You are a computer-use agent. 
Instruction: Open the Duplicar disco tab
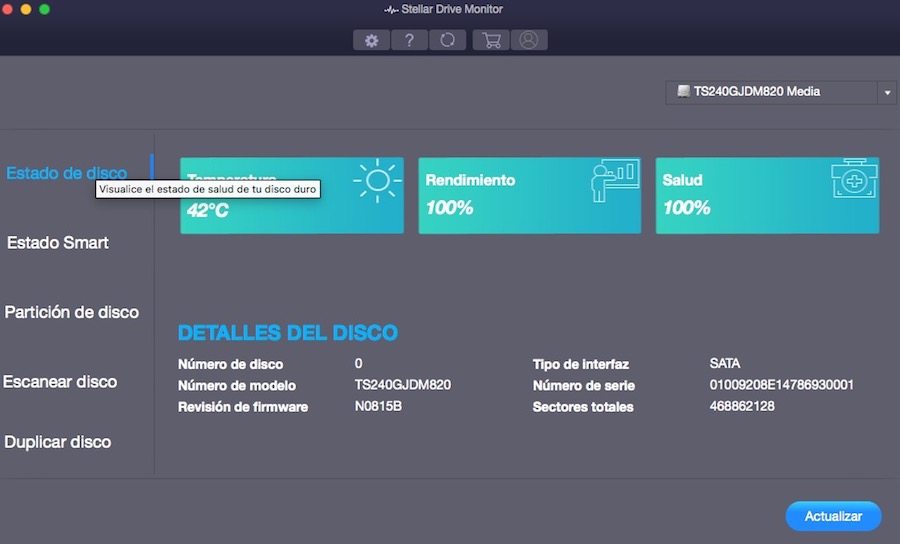(57, 442)
